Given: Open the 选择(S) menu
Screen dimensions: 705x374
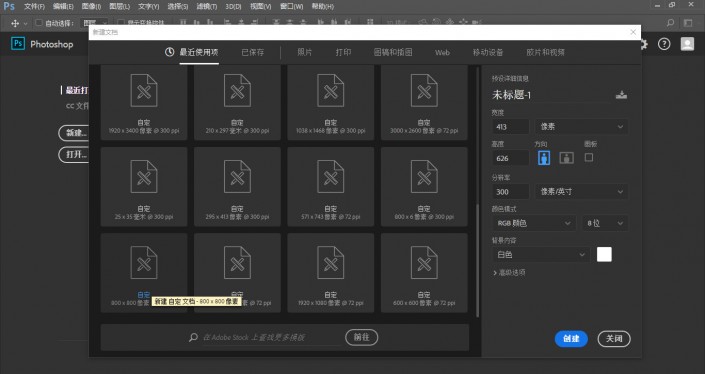Looking at the screenshot, I should click(x=178, y=6).
